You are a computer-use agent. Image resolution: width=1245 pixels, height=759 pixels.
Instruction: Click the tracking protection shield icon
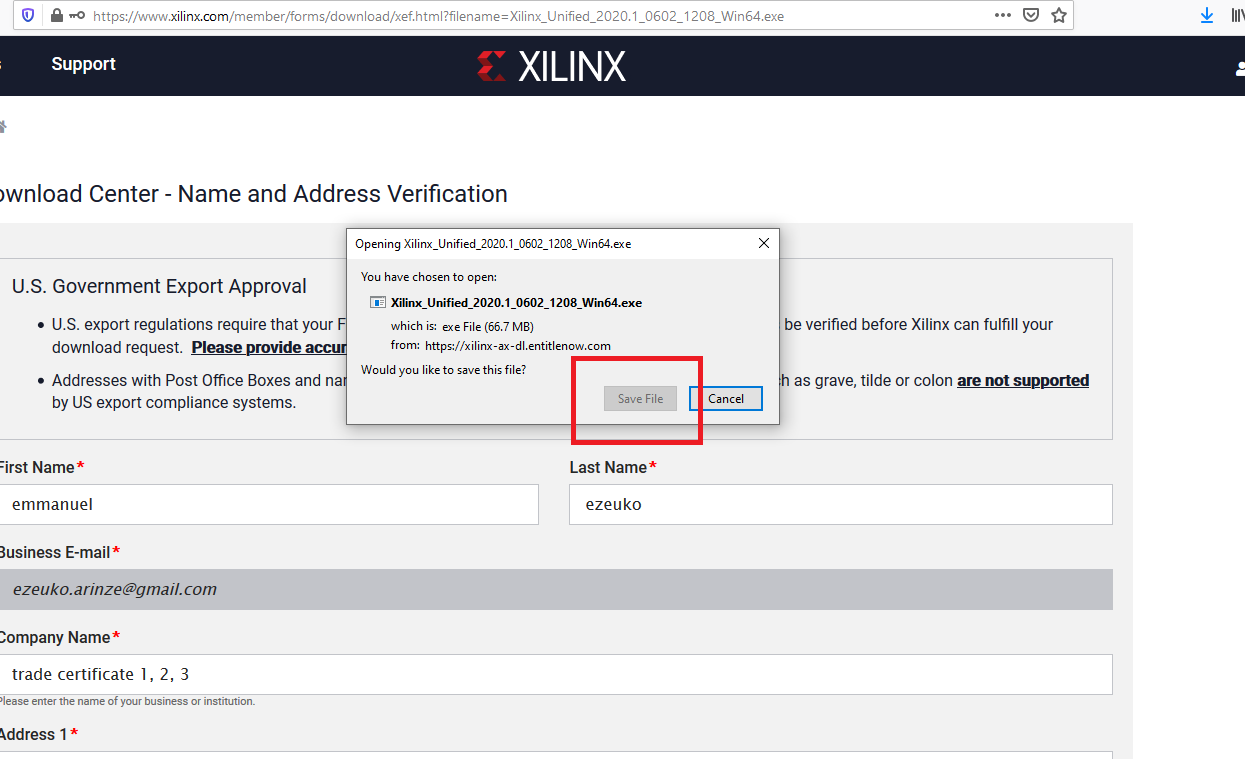tap(28, 16)
